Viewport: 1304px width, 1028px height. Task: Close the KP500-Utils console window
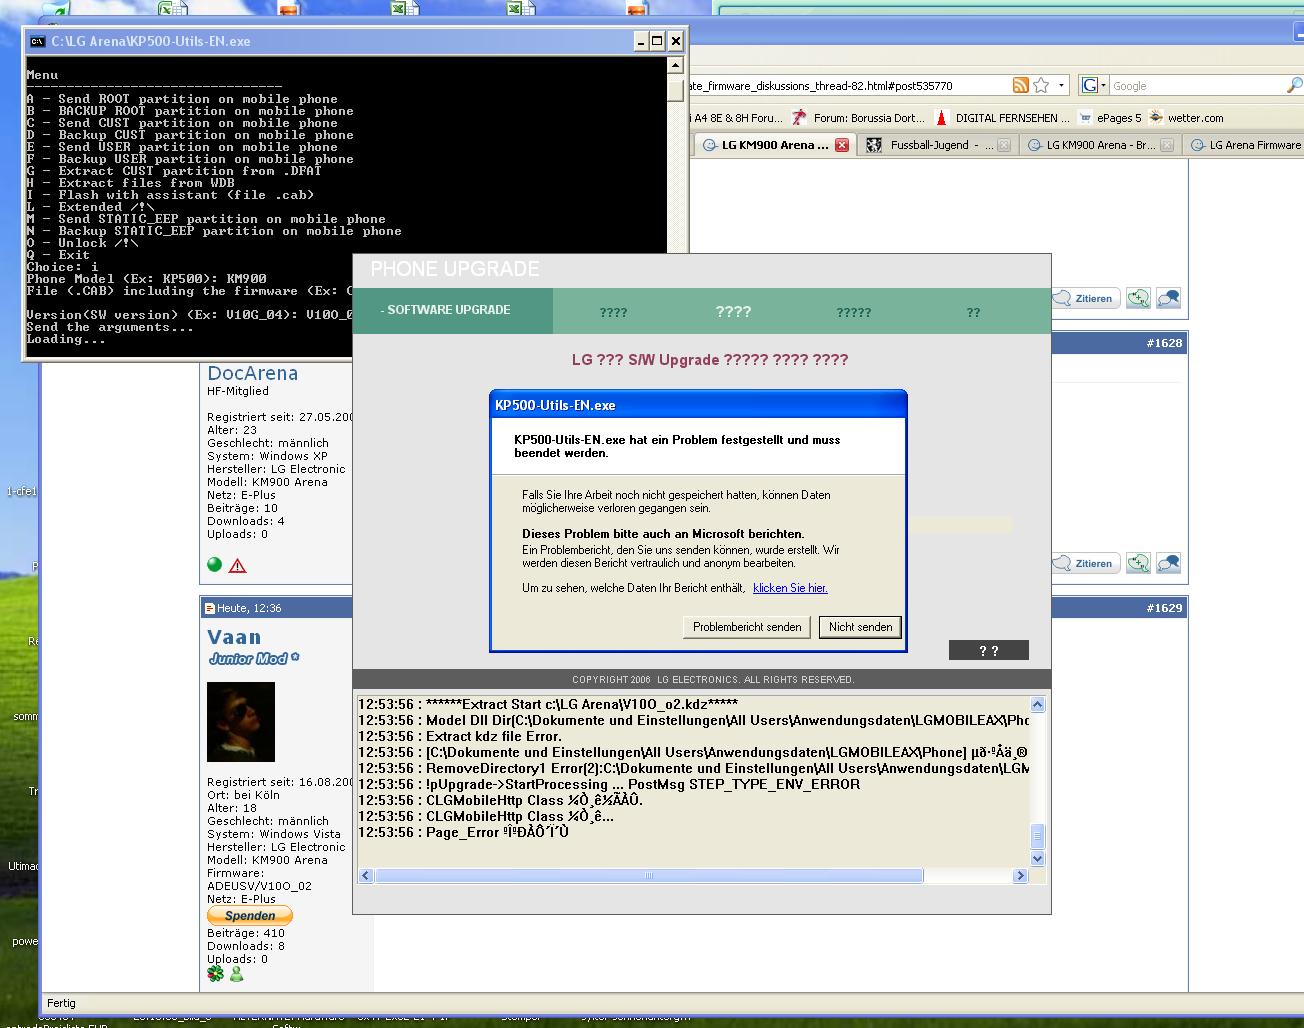(676, 41)
